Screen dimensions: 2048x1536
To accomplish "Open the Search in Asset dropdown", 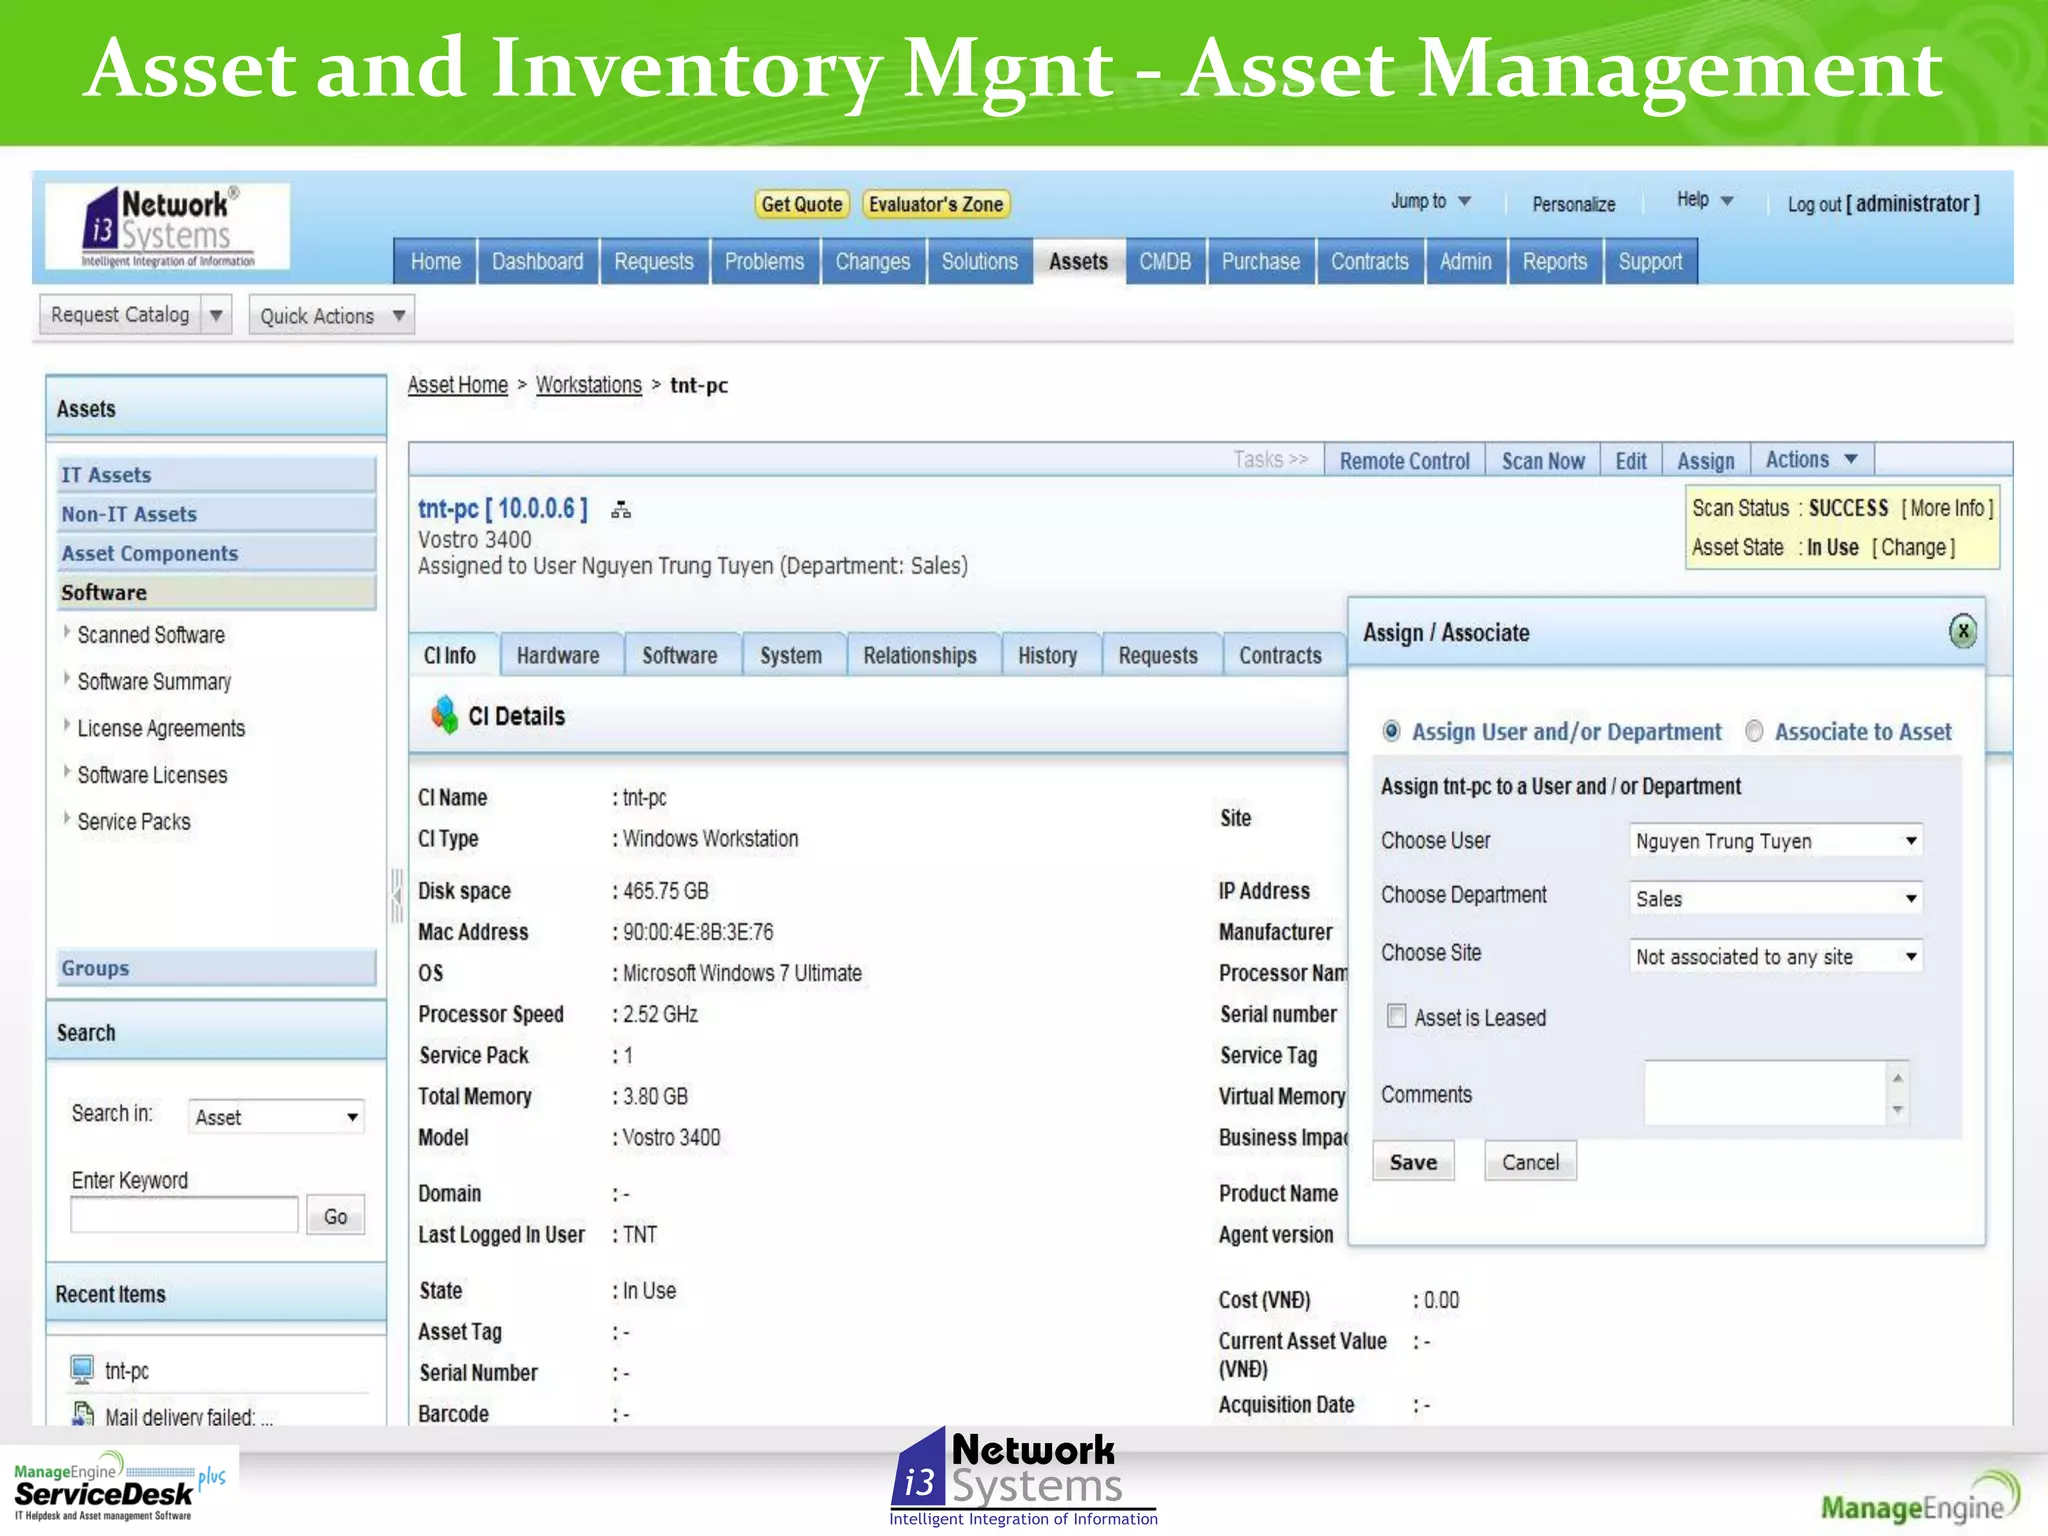I will click(x=276, y=1116).
